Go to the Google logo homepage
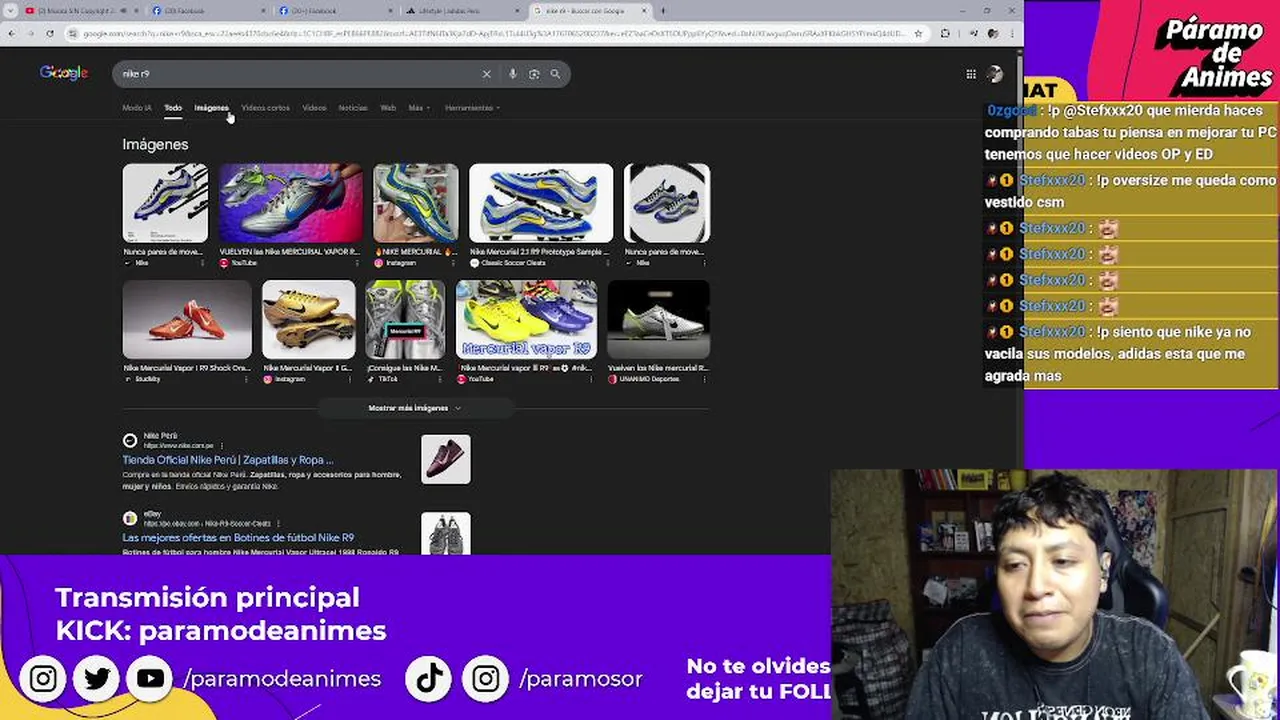This screenshot has height=720, width=1280. tap(64, 73)
